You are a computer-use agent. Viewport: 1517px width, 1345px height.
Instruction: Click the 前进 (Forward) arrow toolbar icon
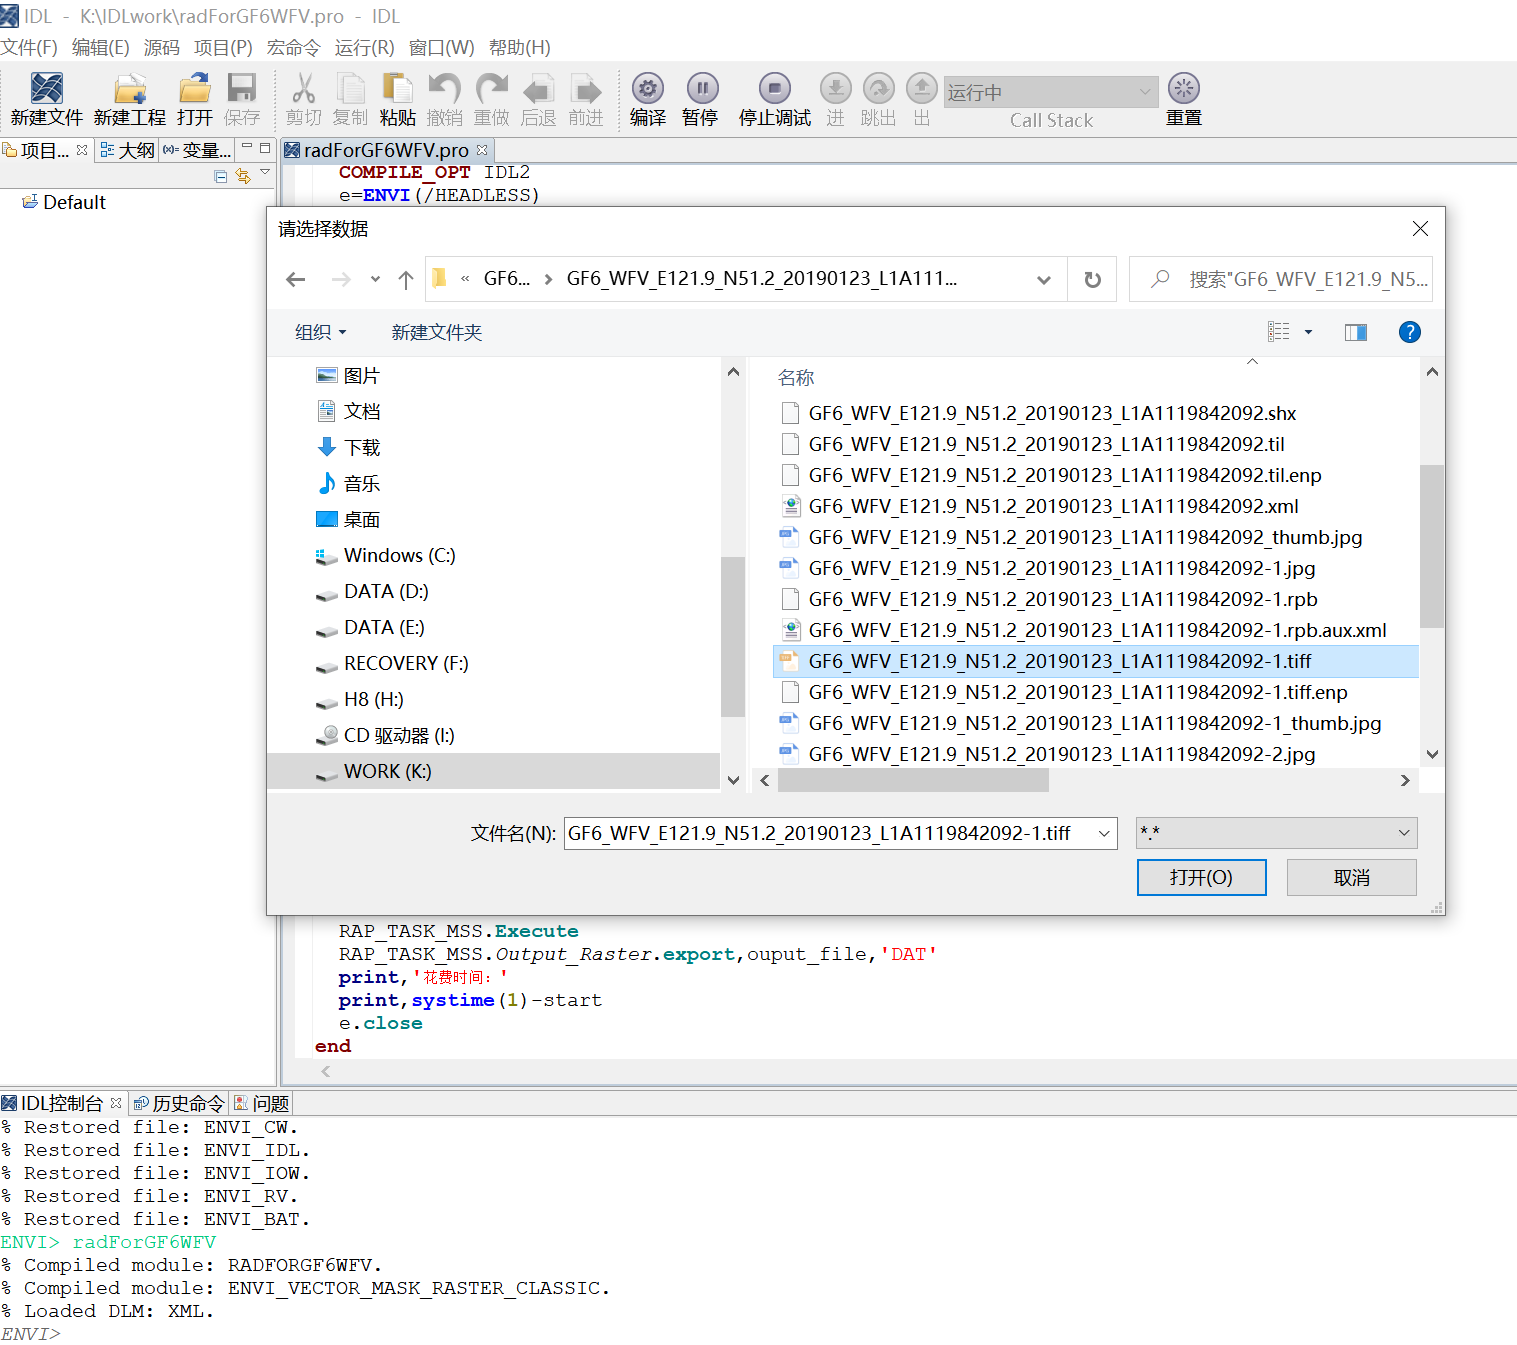tap(585, 89)
